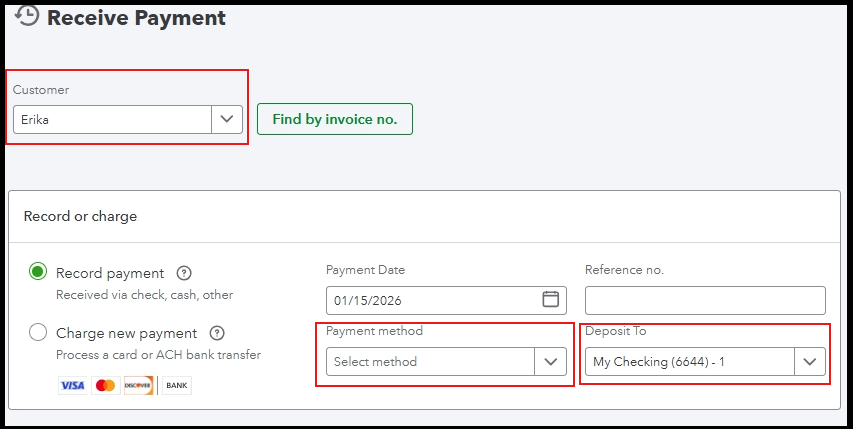Click the BANK transfer badge
Screen dimensions: 853x429
pos(176,385)
